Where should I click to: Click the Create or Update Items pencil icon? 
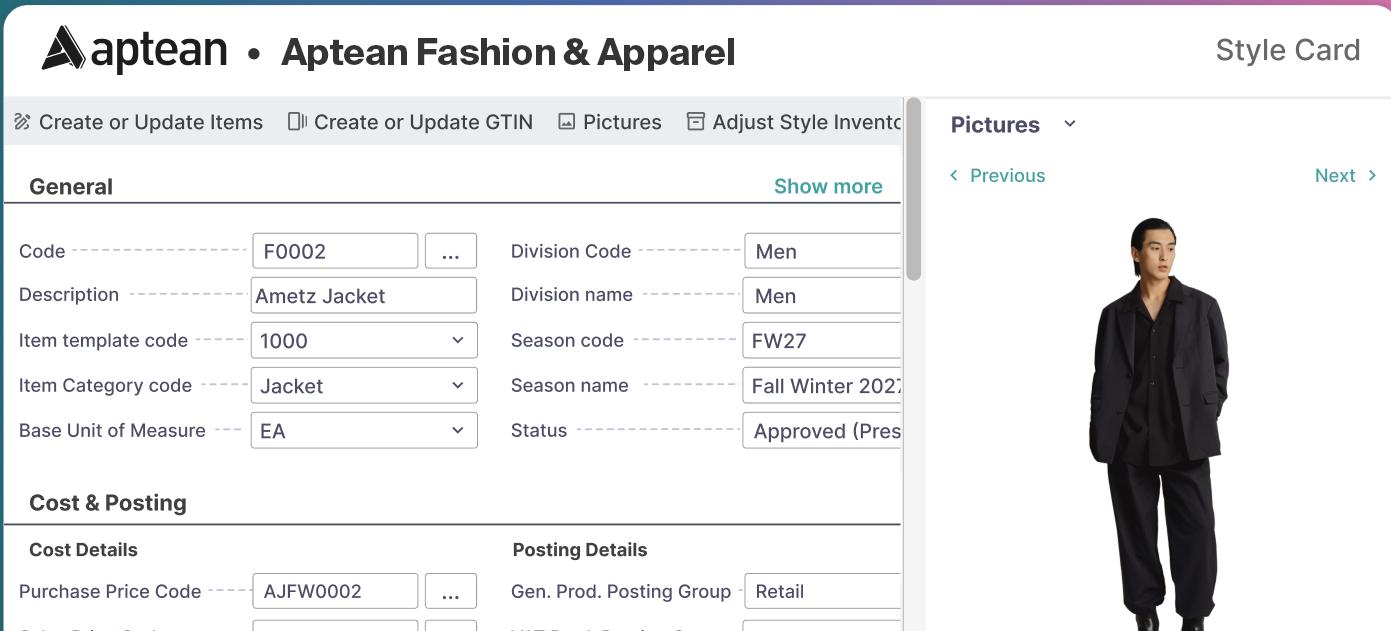(22, 122)
